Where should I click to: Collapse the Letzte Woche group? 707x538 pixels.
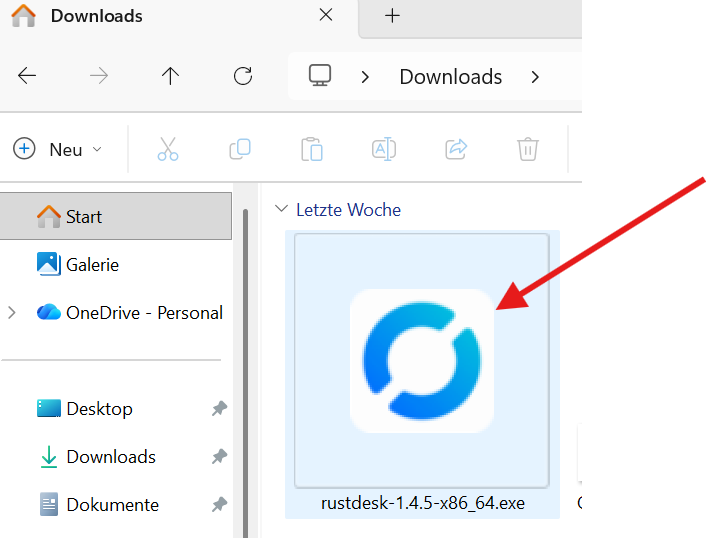point(280,210)
